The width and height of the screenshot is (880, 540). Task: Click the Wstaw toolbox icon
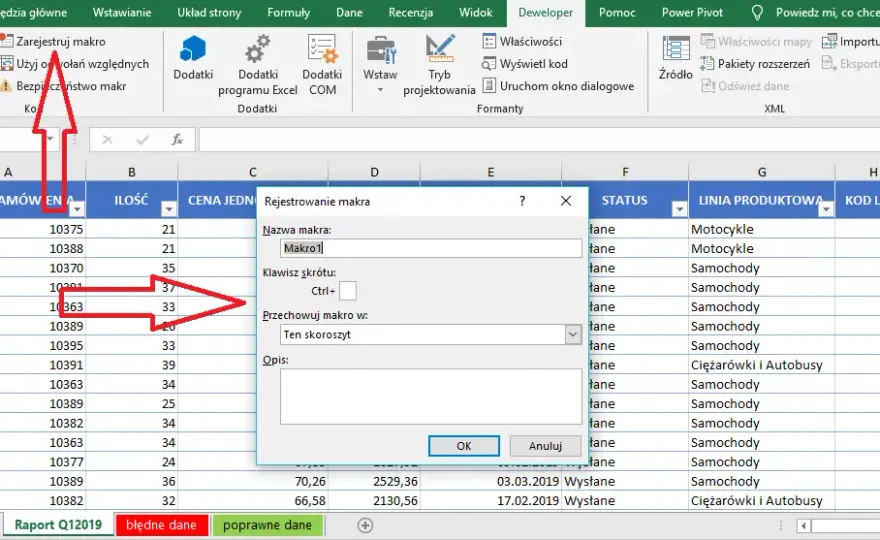click(381, 51)
